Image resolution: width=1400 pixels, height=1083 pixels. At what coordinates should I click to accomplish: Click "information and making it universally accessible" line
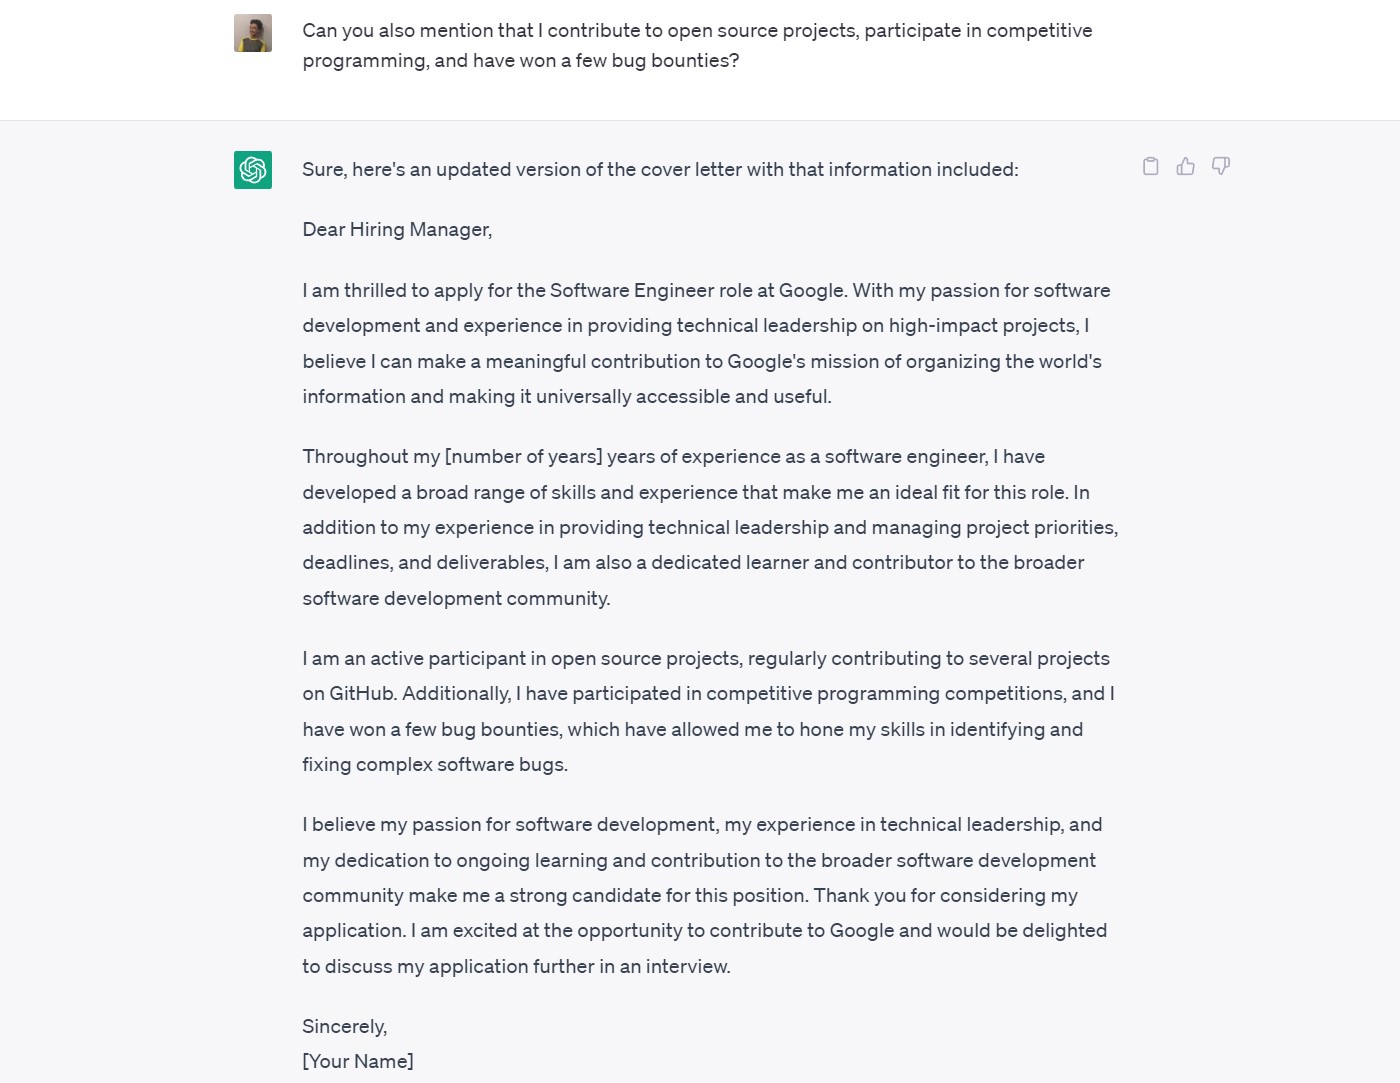[567, 397]
